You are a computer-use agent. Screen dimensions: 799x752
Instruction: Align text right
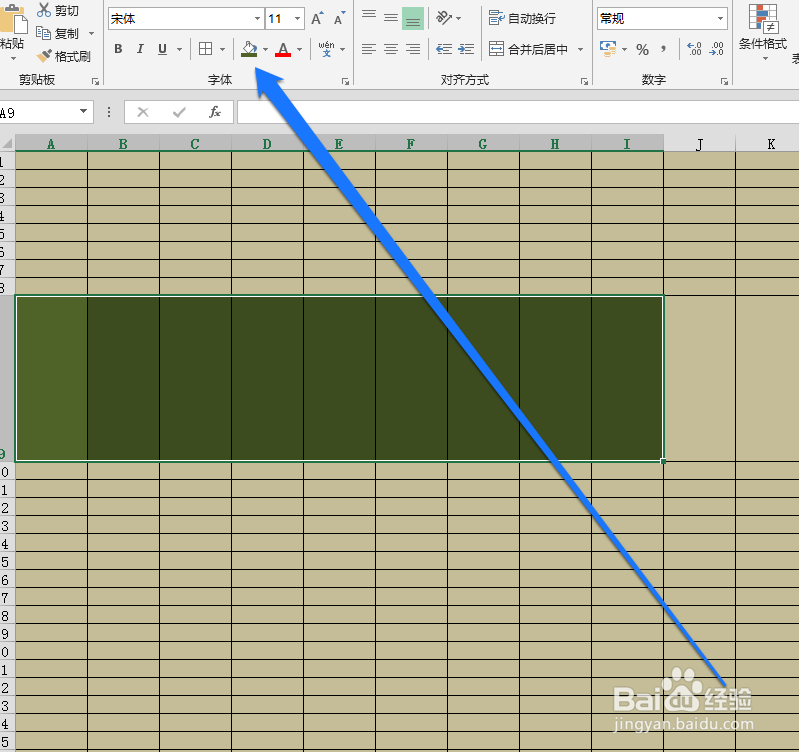(x=413, y=49)
